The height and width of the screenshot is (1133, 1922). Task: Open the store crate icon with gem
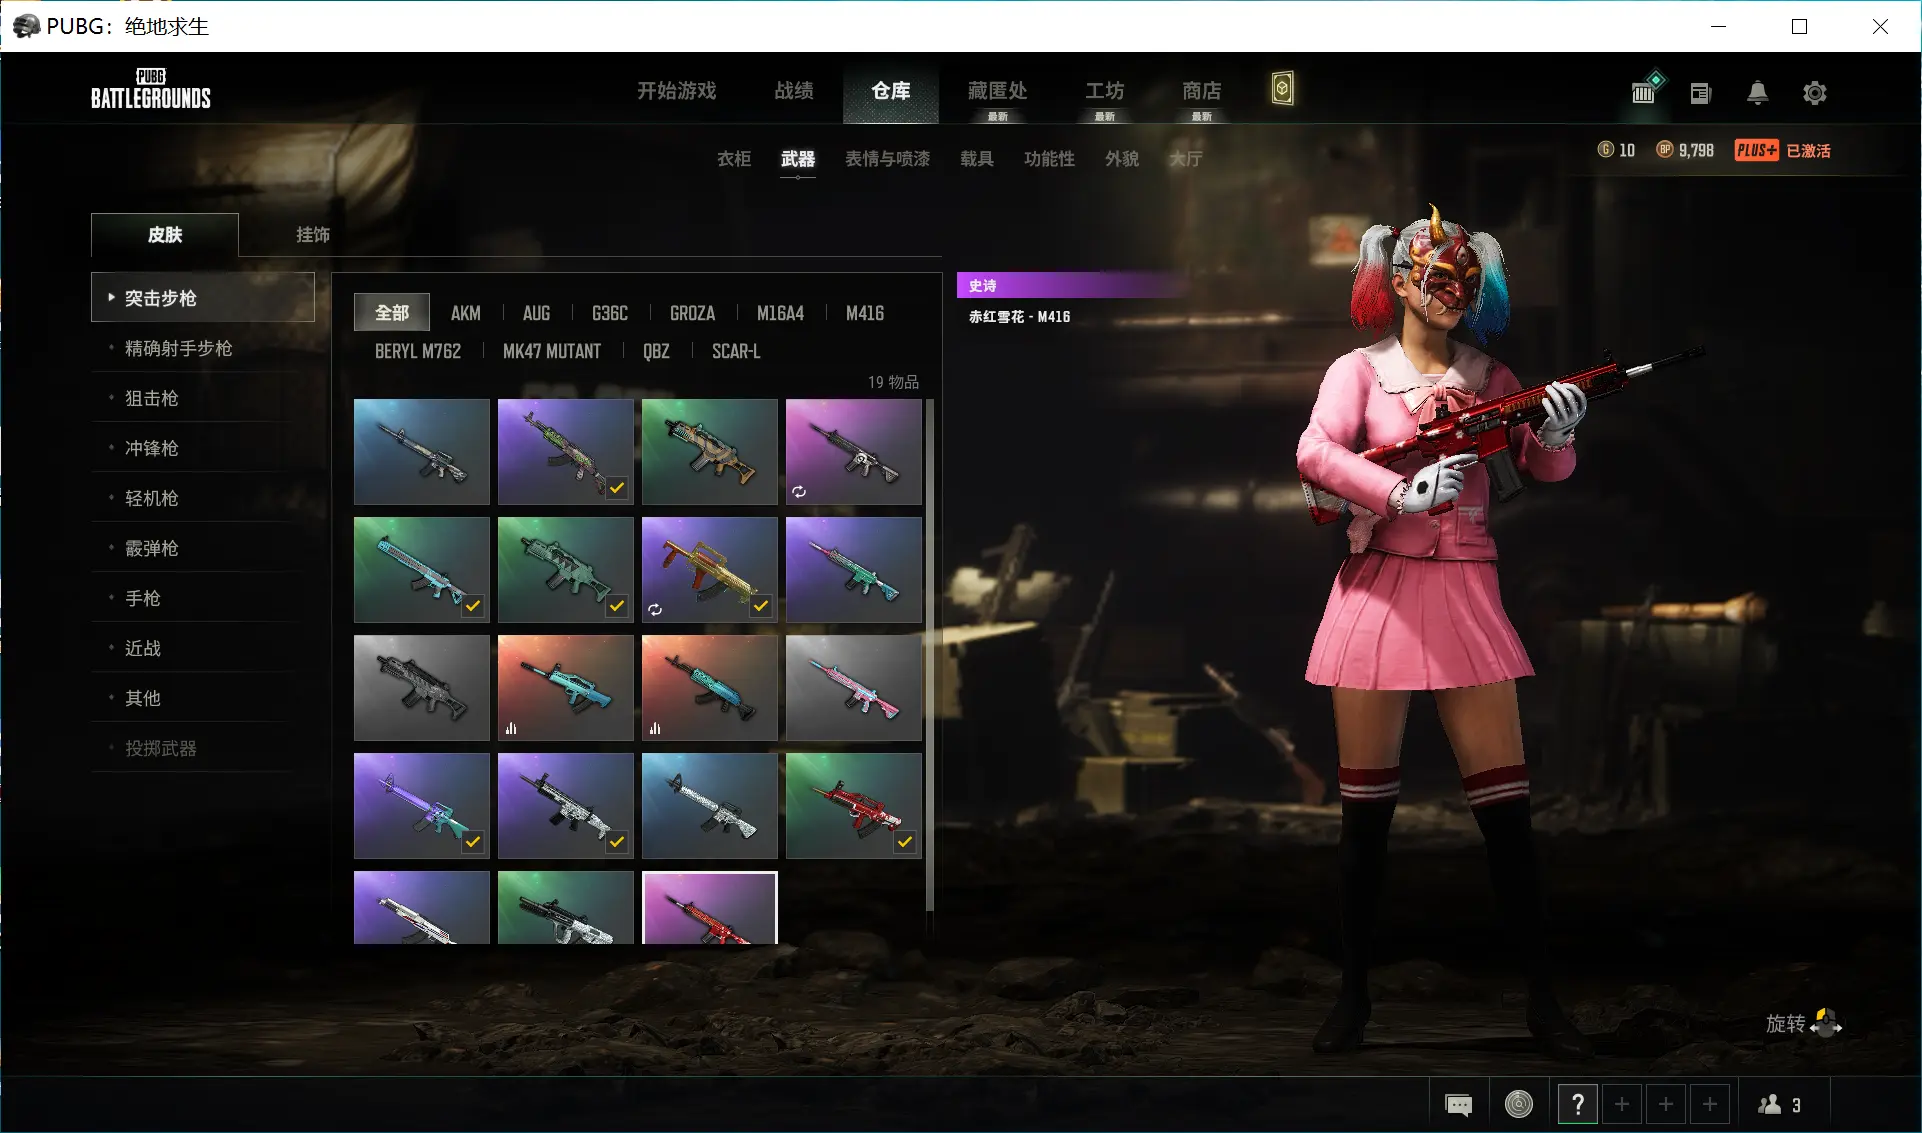(1646, 88)
